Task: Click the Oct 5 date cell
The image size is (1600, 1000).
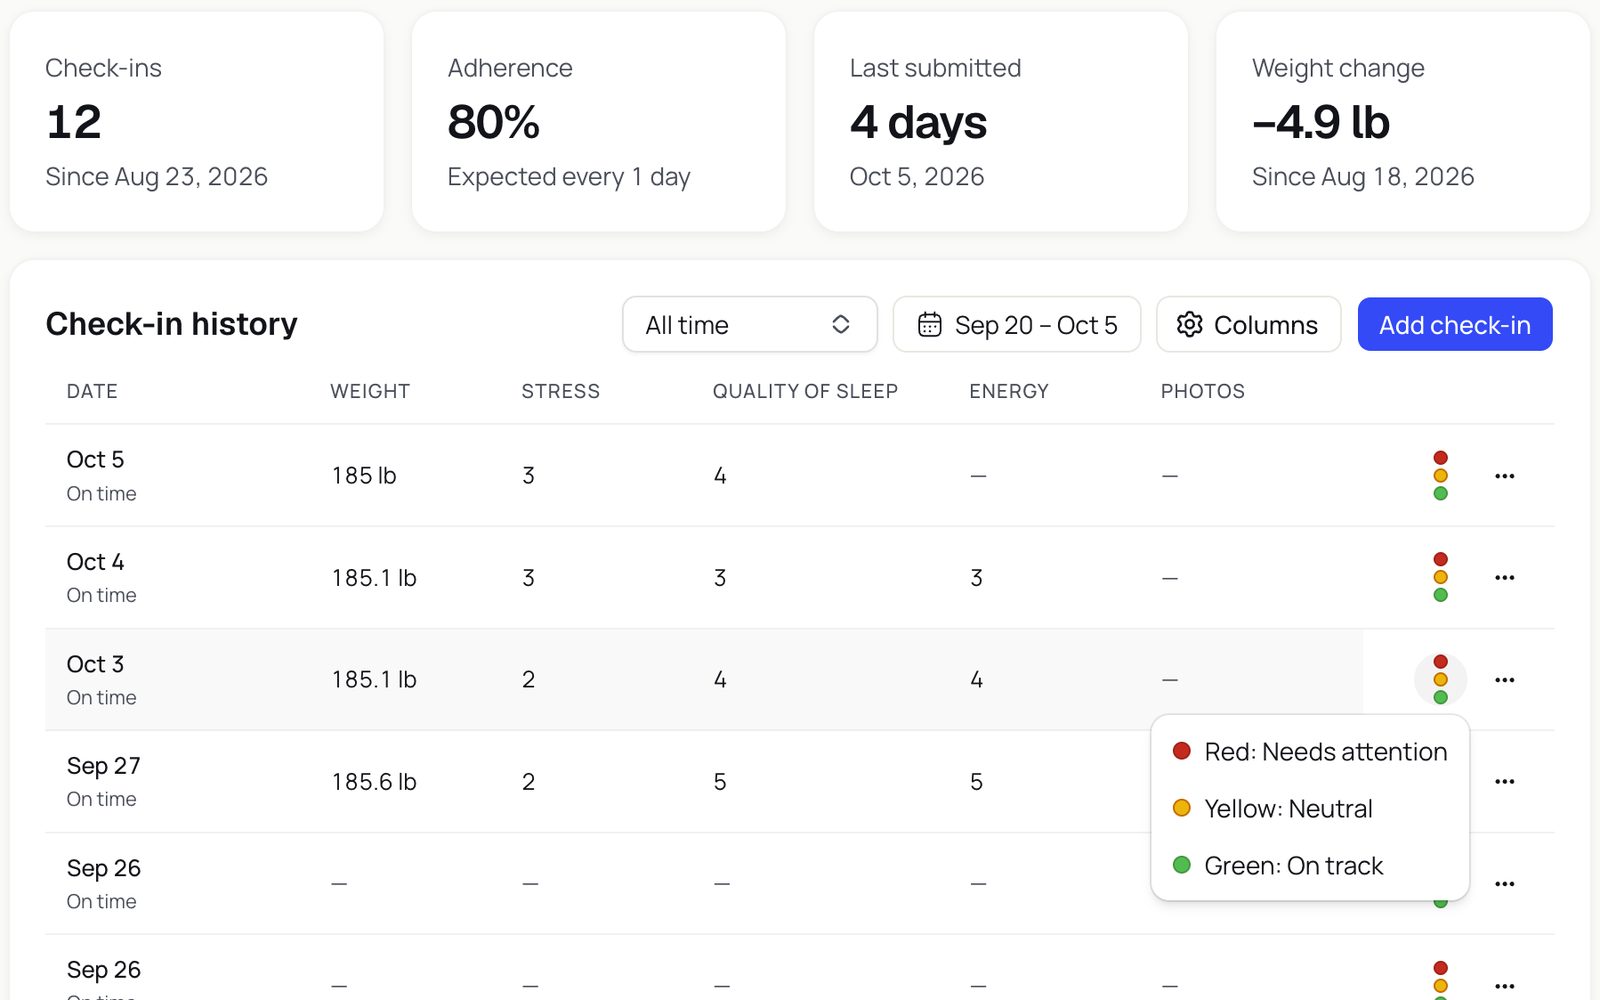Action: coord(101,476)
